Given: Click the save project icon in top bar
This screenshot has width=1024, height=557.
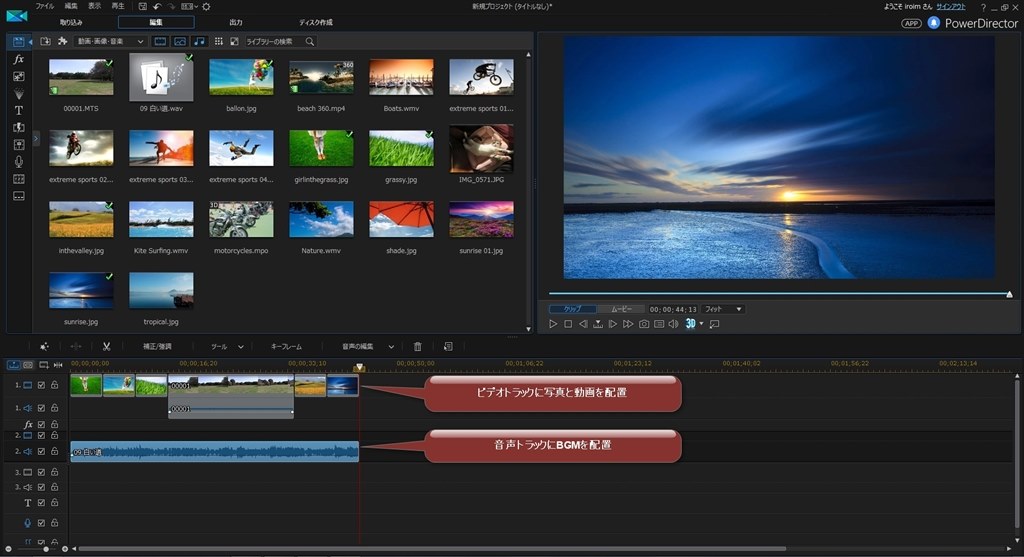Looking at the screenshot, I should point(142,7).
